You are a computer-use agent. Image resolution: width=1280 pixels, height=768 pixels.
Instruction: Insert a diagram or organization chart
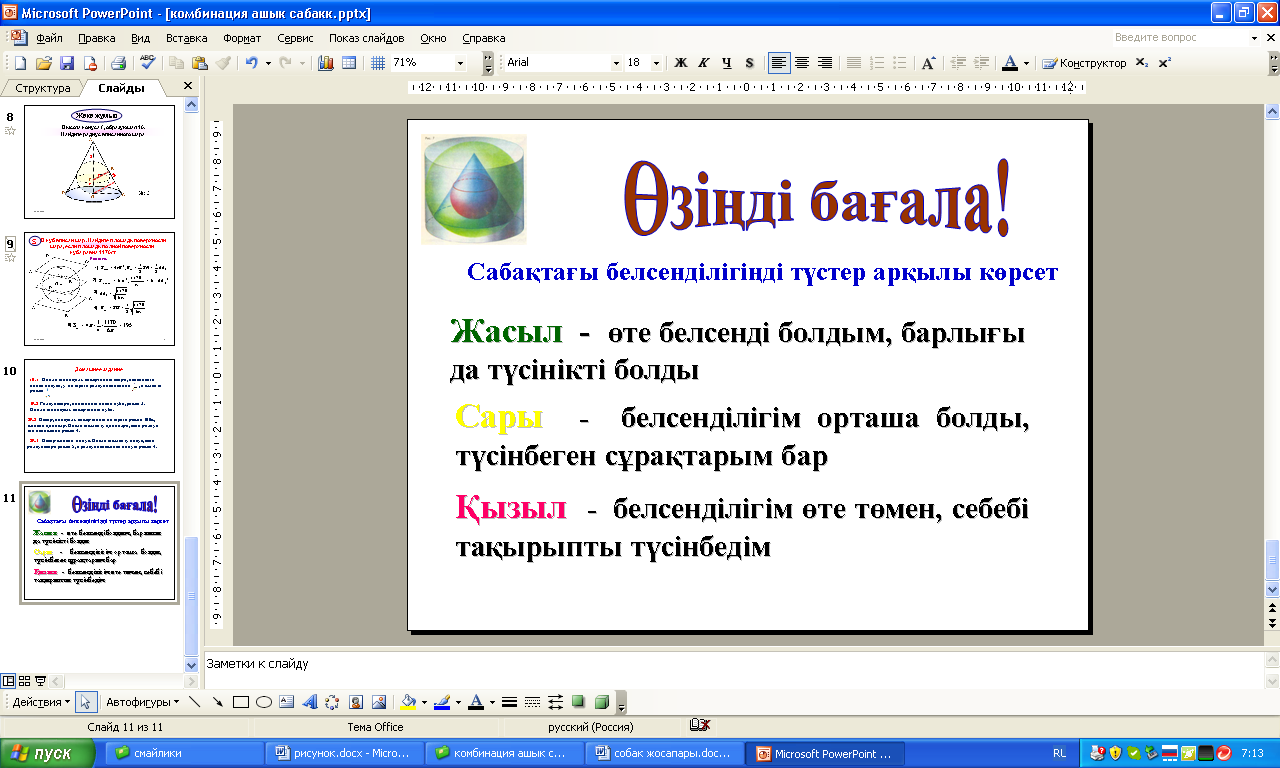(x=332, y=702)
